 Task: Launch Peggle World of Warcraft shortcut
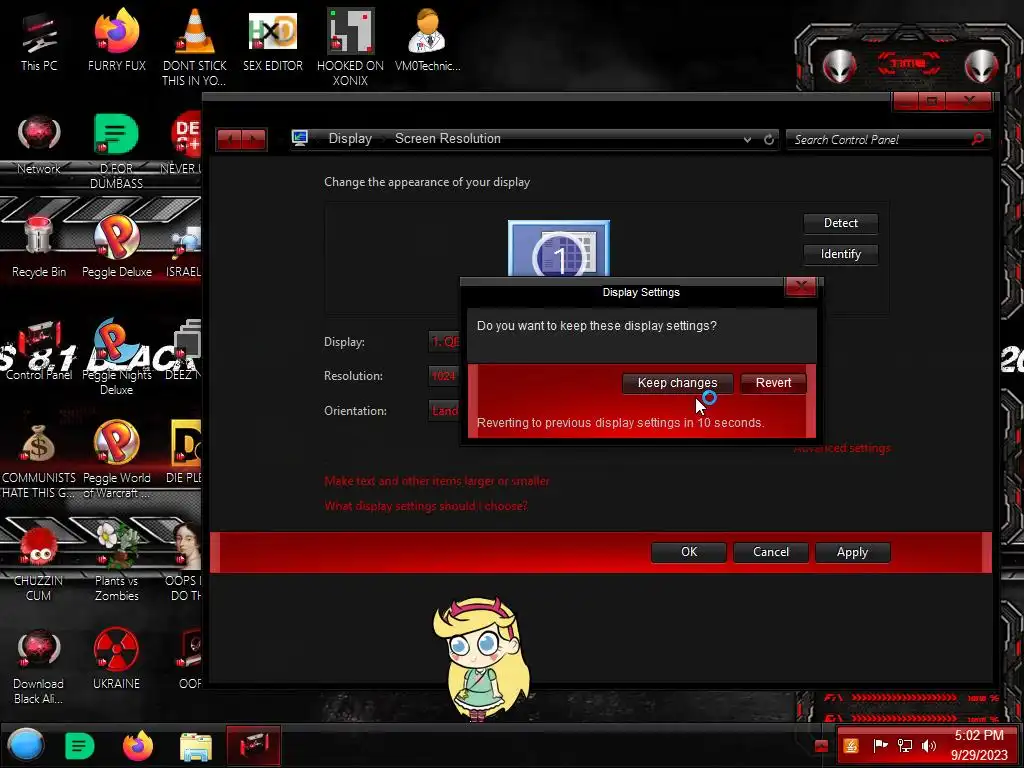pos(116,460)
